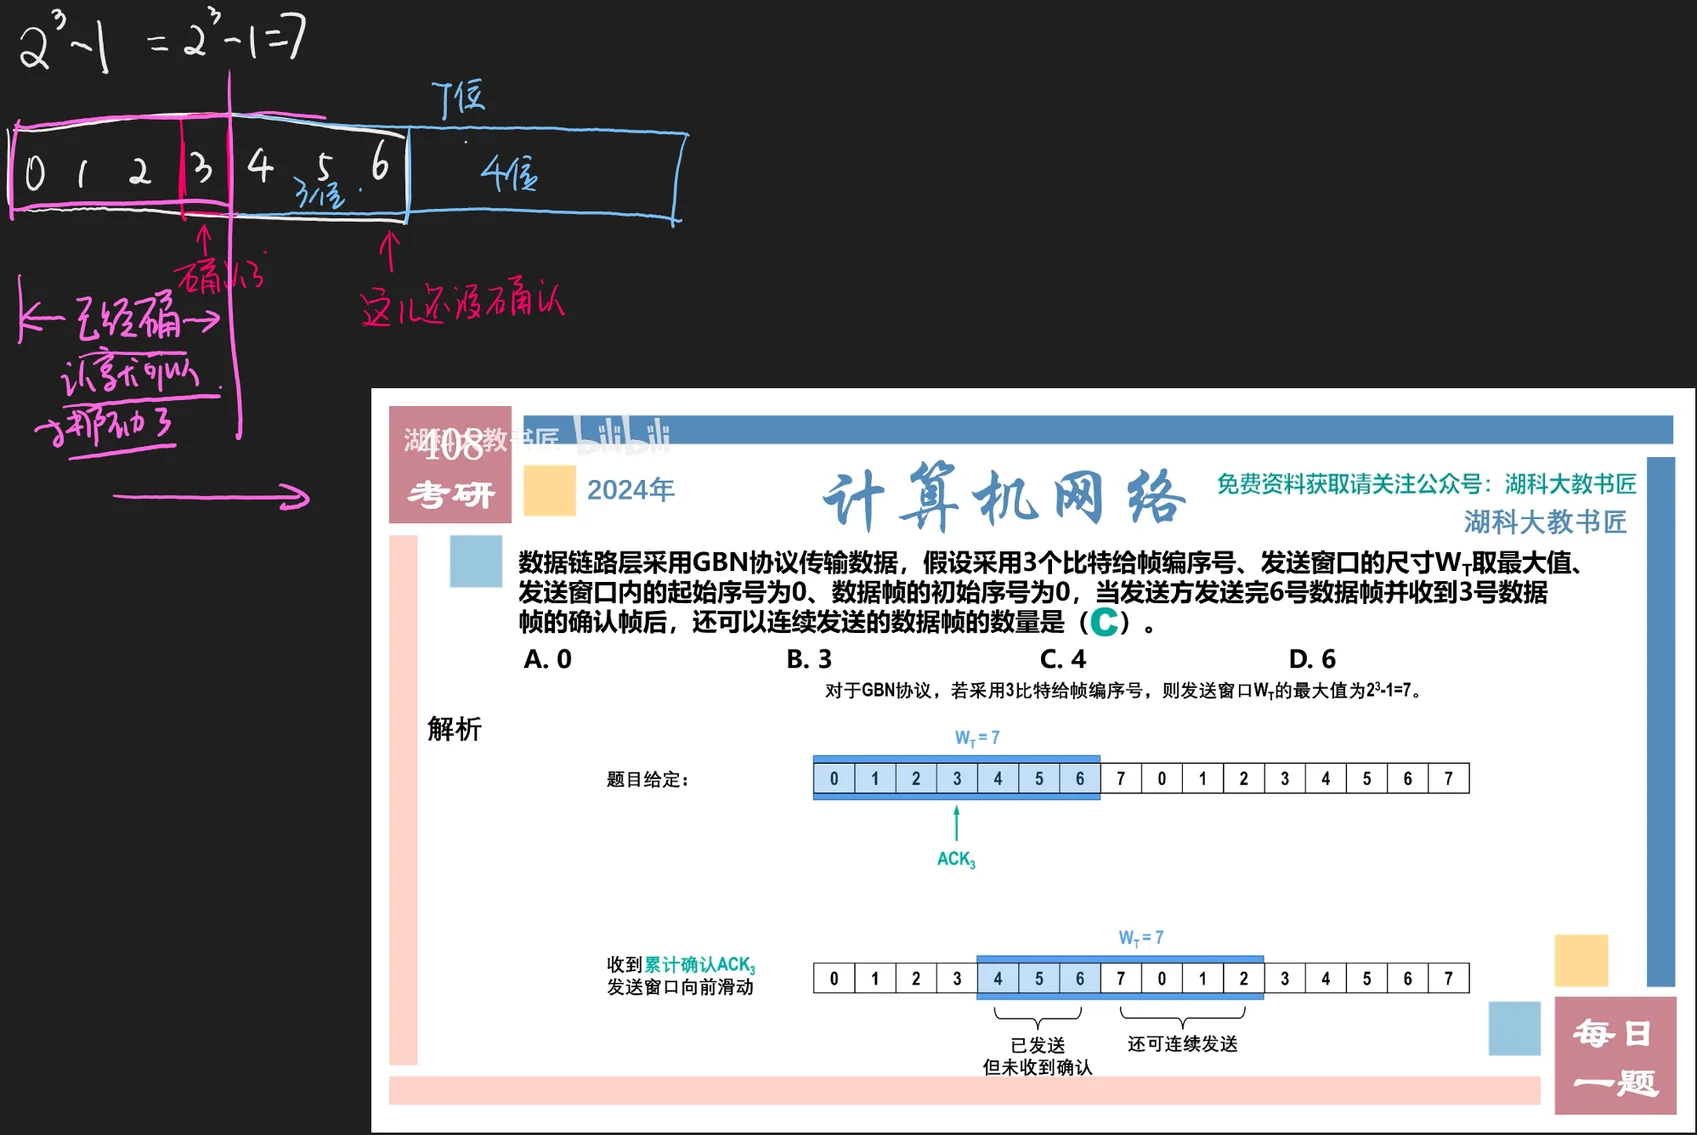Image resolution: width=1697 pixels, height=1135 pixels.
Task: Click the 已发送但未收到确认 brace label
Action: tap(1037, 1056)
